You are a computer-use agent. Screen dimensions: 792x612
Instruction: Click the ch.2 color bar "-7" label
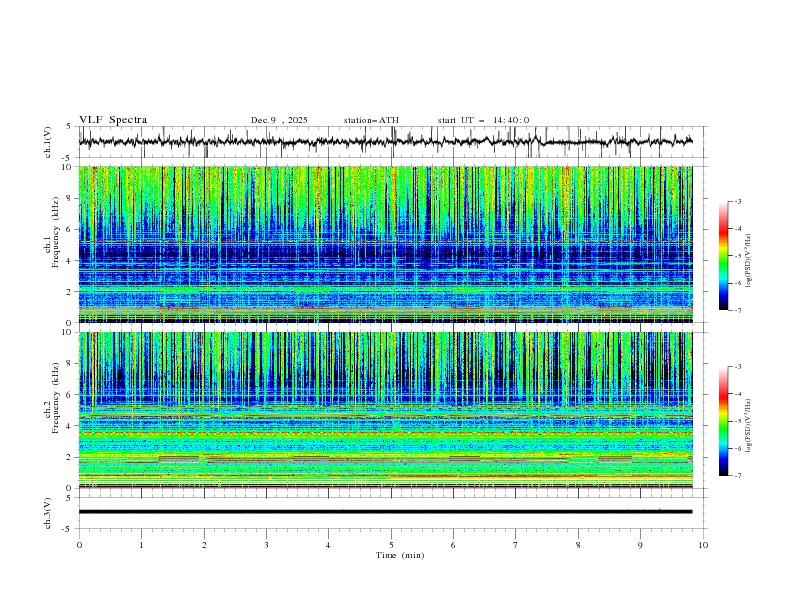[738, 476]
